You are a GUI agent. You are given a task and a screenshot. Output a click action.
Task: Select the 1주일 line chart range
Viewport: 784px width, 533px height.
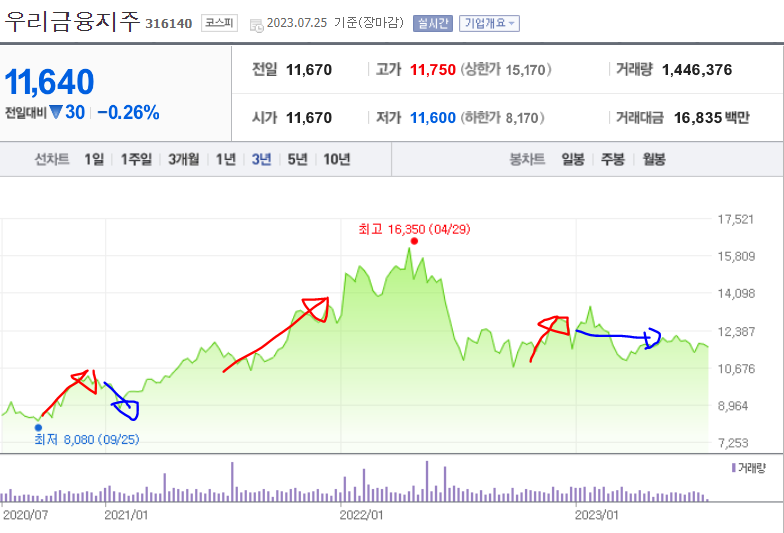tap(136, 160)
